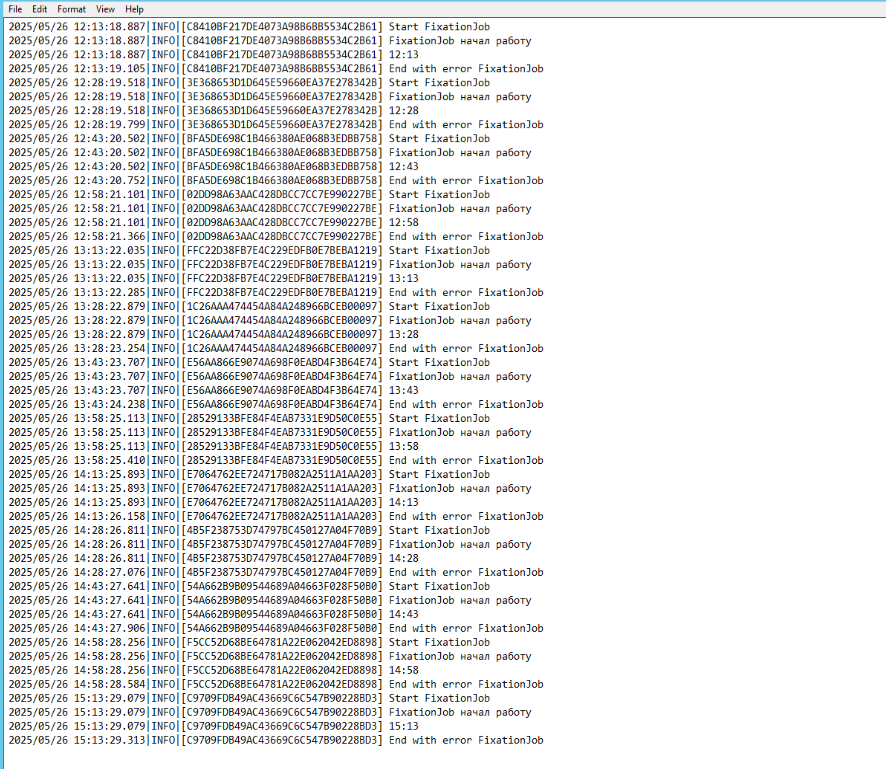Click 'Start FixationJob' on the 14:28:26.811 line
This screenshot has height=769, width=886.
click(x=439, y=530)
